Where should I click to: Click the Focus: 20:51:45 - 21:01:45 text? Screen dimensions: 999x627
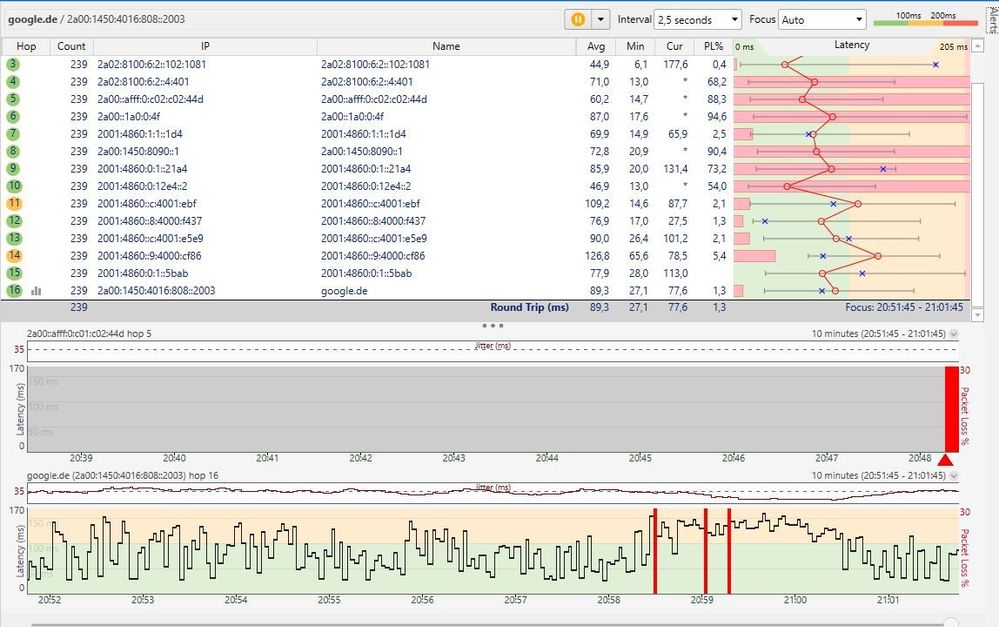pos(904,307)
